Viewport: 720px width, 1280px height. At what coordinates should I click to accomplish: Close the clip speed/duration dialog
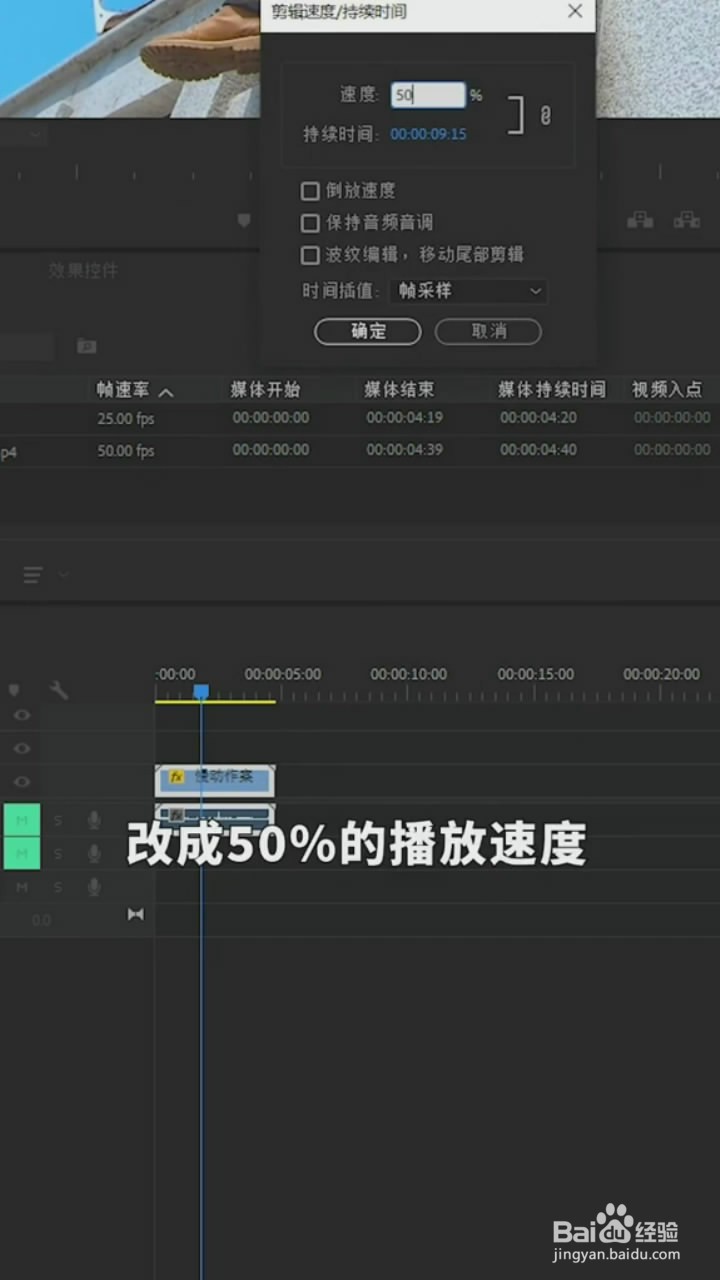click(x=575, y=11)
